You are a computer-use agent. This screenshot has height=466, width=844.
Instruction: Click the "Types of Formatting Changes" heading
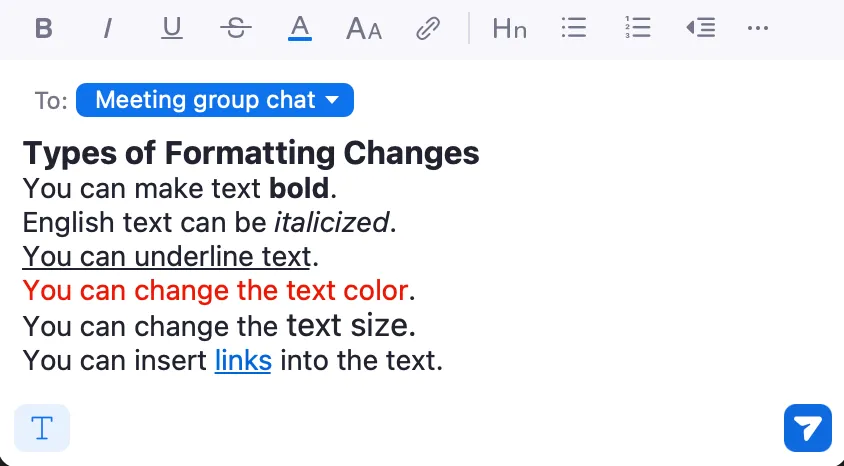coord(251,153)
